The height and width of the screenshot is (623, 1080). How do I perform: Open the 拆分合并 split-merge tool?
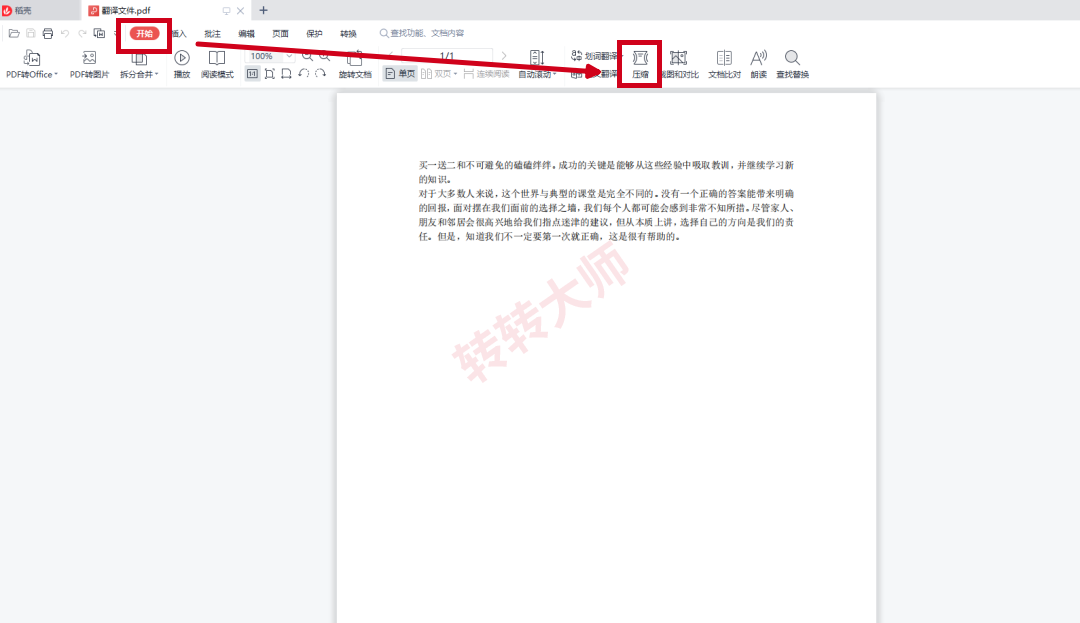tap(138, 64)
